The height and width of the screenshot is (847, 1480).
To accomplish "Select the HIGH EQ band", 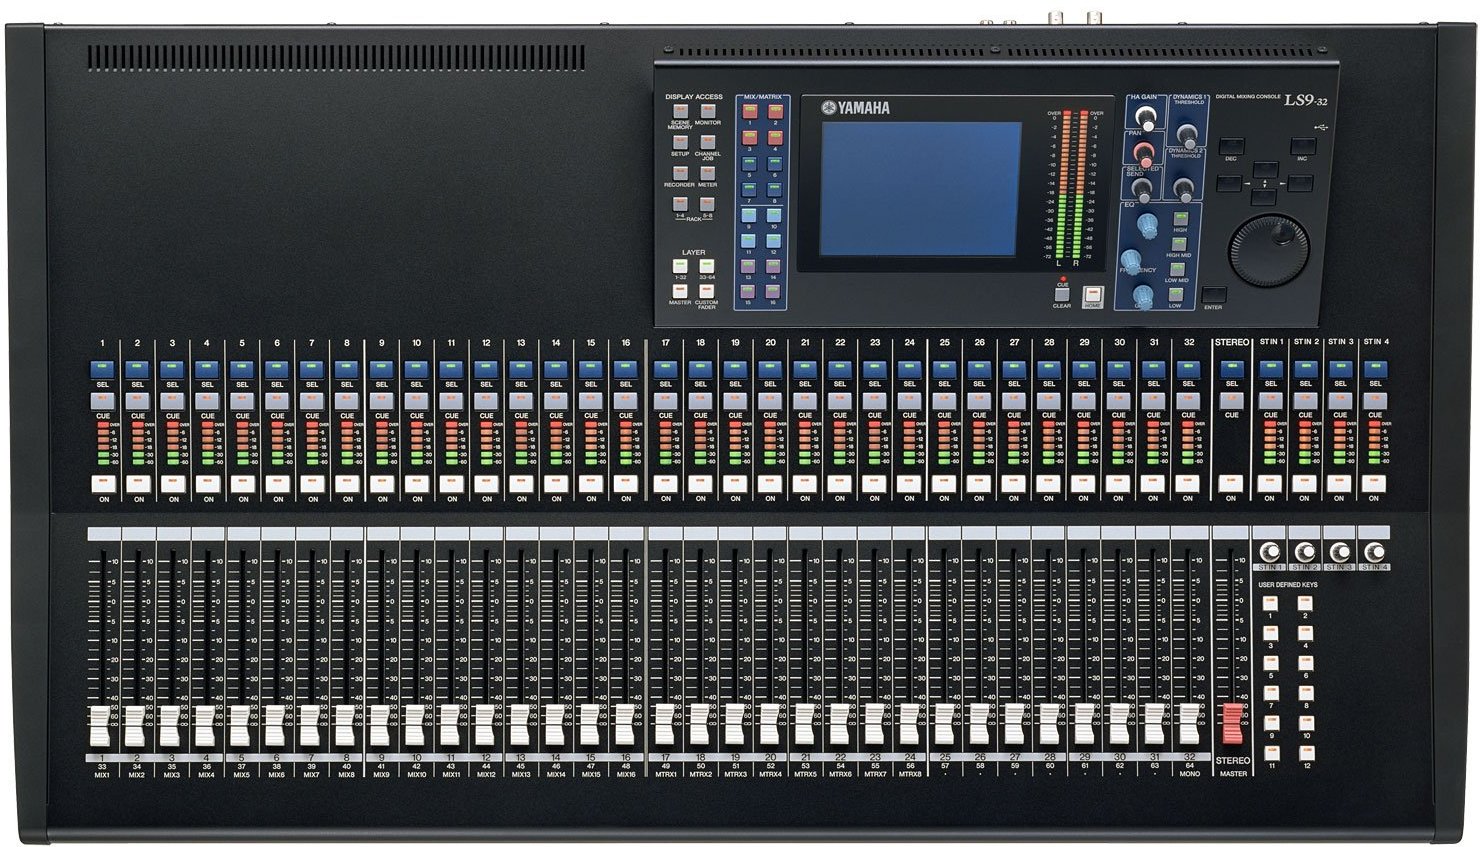I will pos(1180,219).
